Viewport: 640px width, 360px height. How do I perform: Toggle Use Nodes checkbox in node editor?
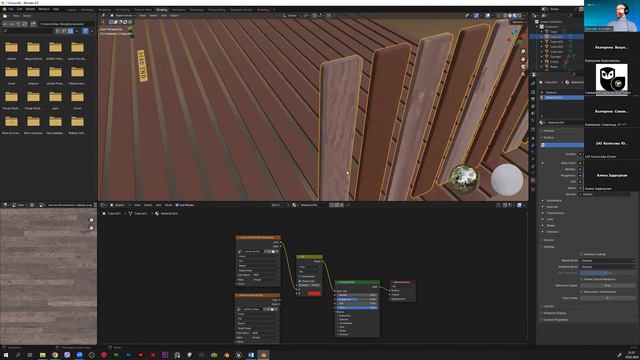[x=177, y=205]
